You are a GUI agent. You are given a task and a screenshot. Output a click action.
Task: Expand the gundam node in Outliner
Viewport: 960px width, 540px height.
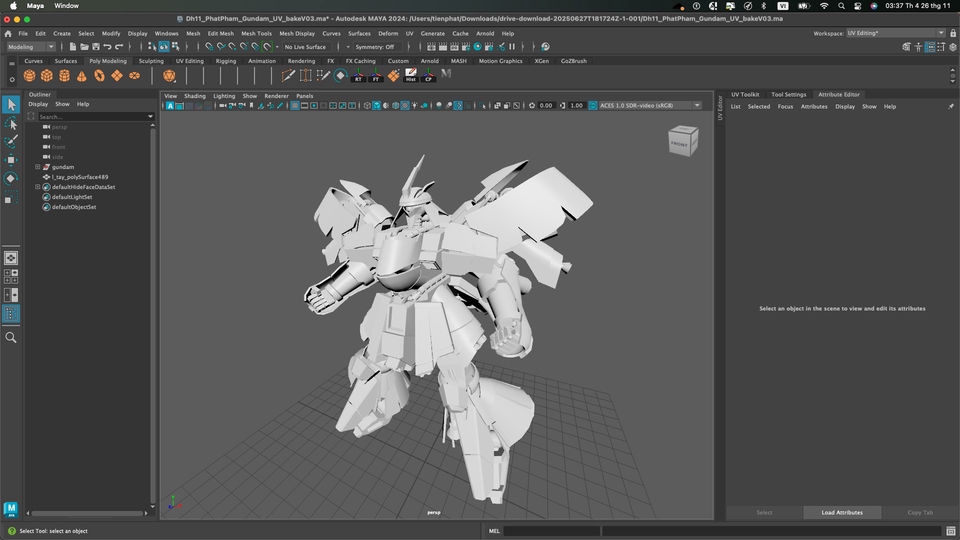click(x=38, y=167)
